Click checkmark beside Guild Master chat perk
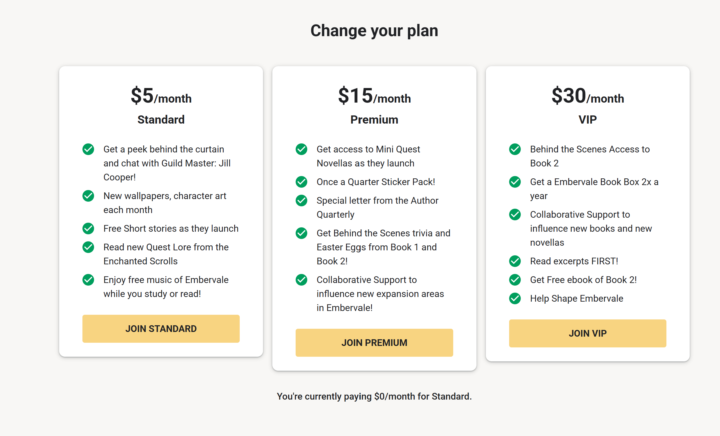 pyautogui.click(x=89, y=149)
